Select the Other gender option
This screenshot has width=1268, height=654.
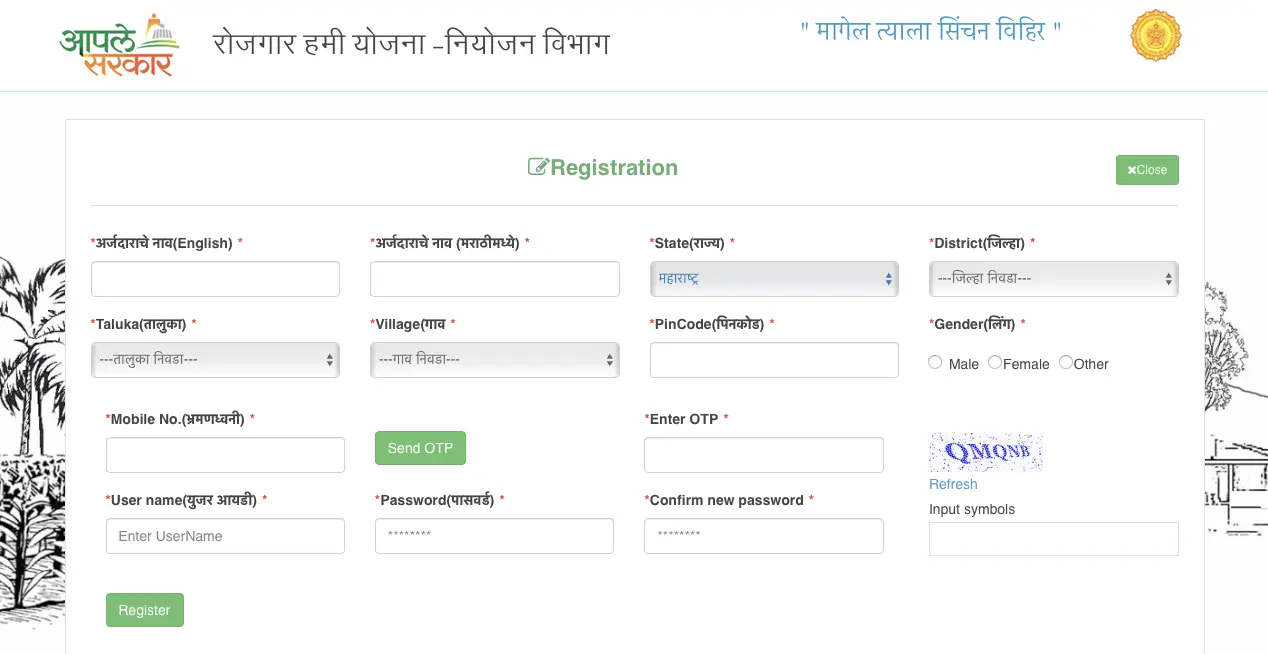click(x=1066, y=363)
